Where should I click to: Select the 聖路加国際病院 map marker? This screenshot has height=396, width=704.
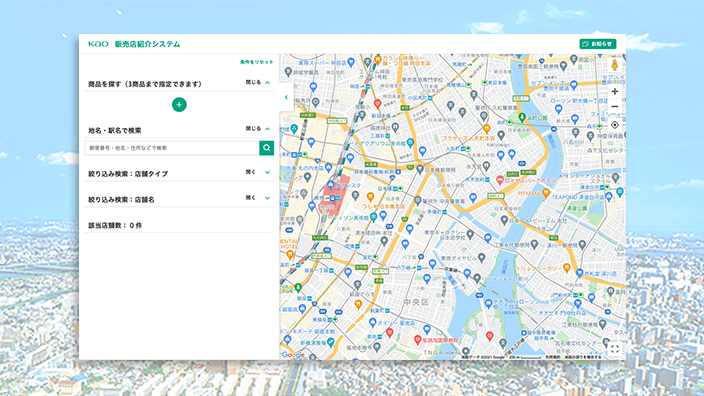[x=418, y=340]
